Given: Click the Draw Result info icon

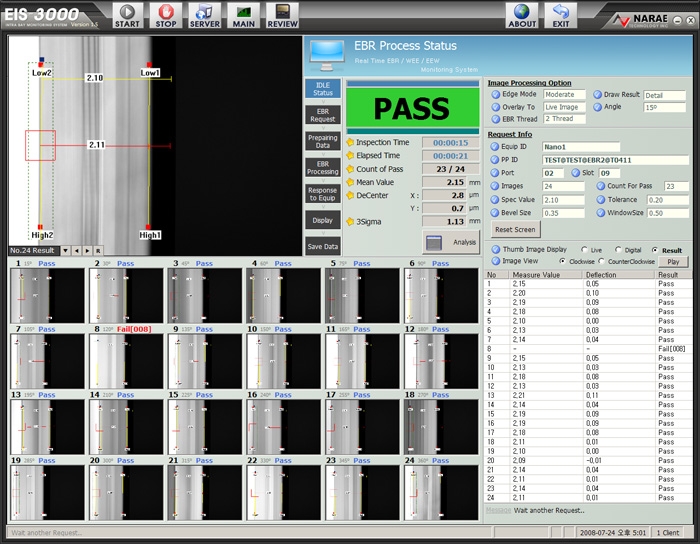Looking at the screenshot, I should click(597, 95).
